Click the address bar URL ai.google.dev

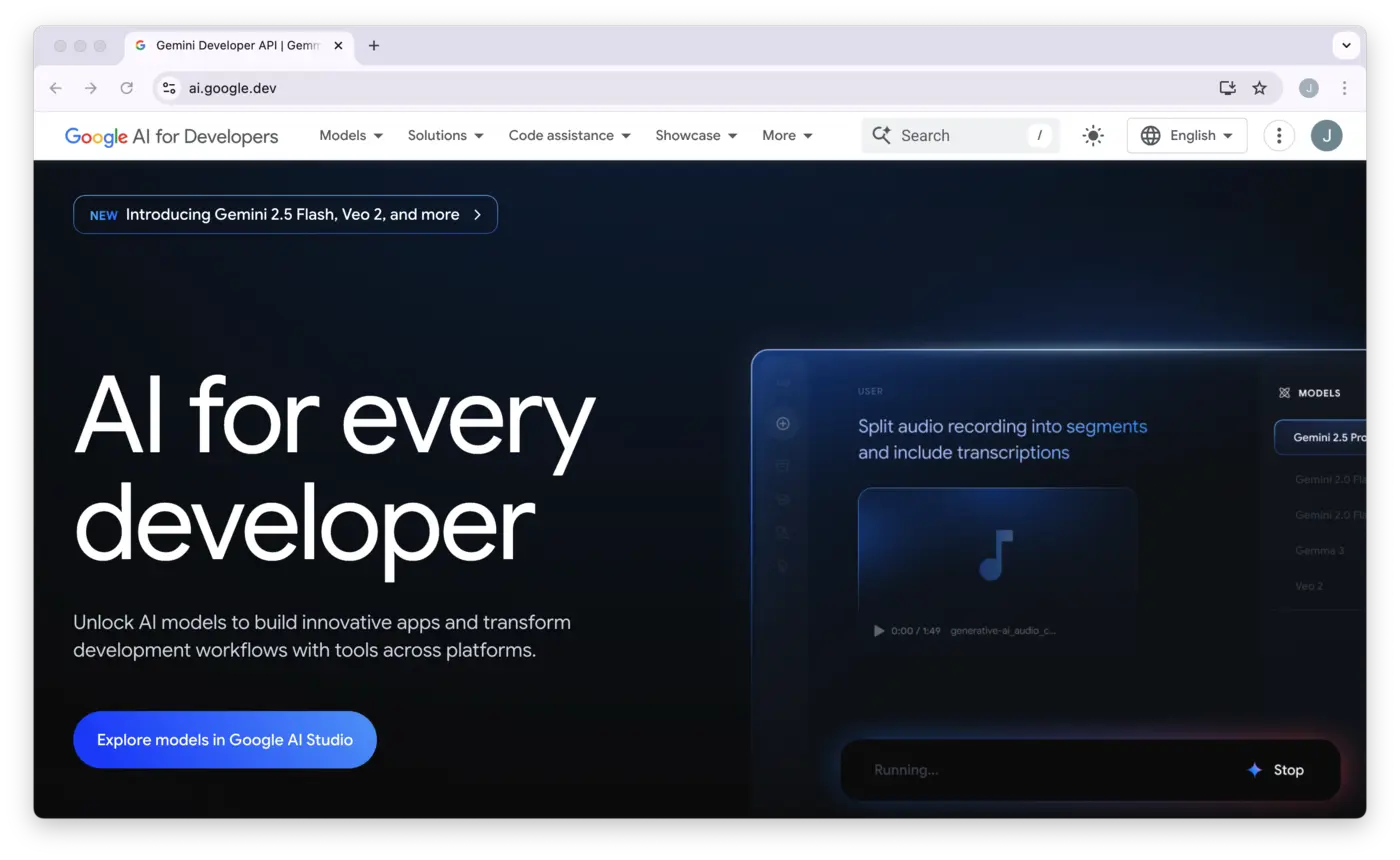click(x=233, y=88)
